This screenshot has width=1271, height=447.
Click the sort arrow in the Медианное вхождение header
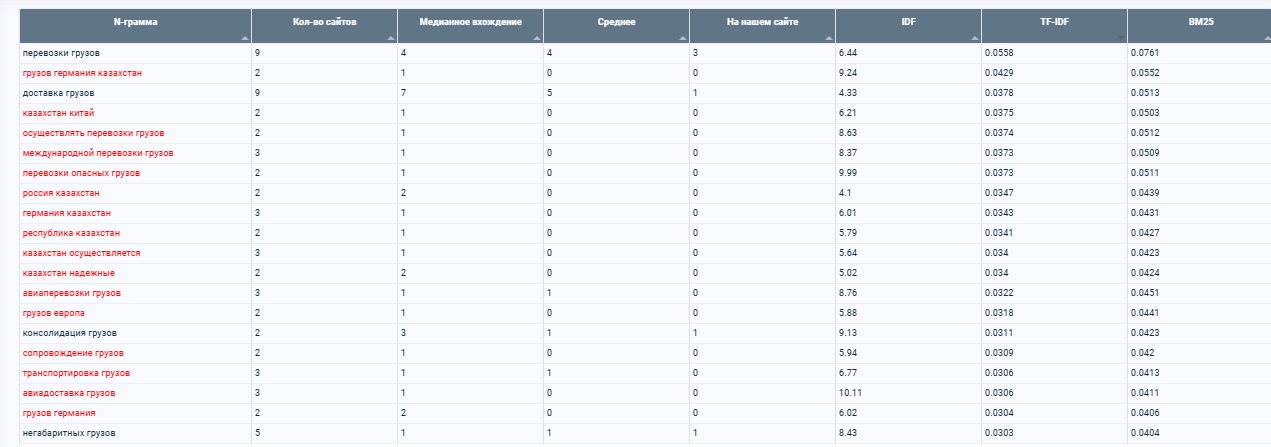537,38
